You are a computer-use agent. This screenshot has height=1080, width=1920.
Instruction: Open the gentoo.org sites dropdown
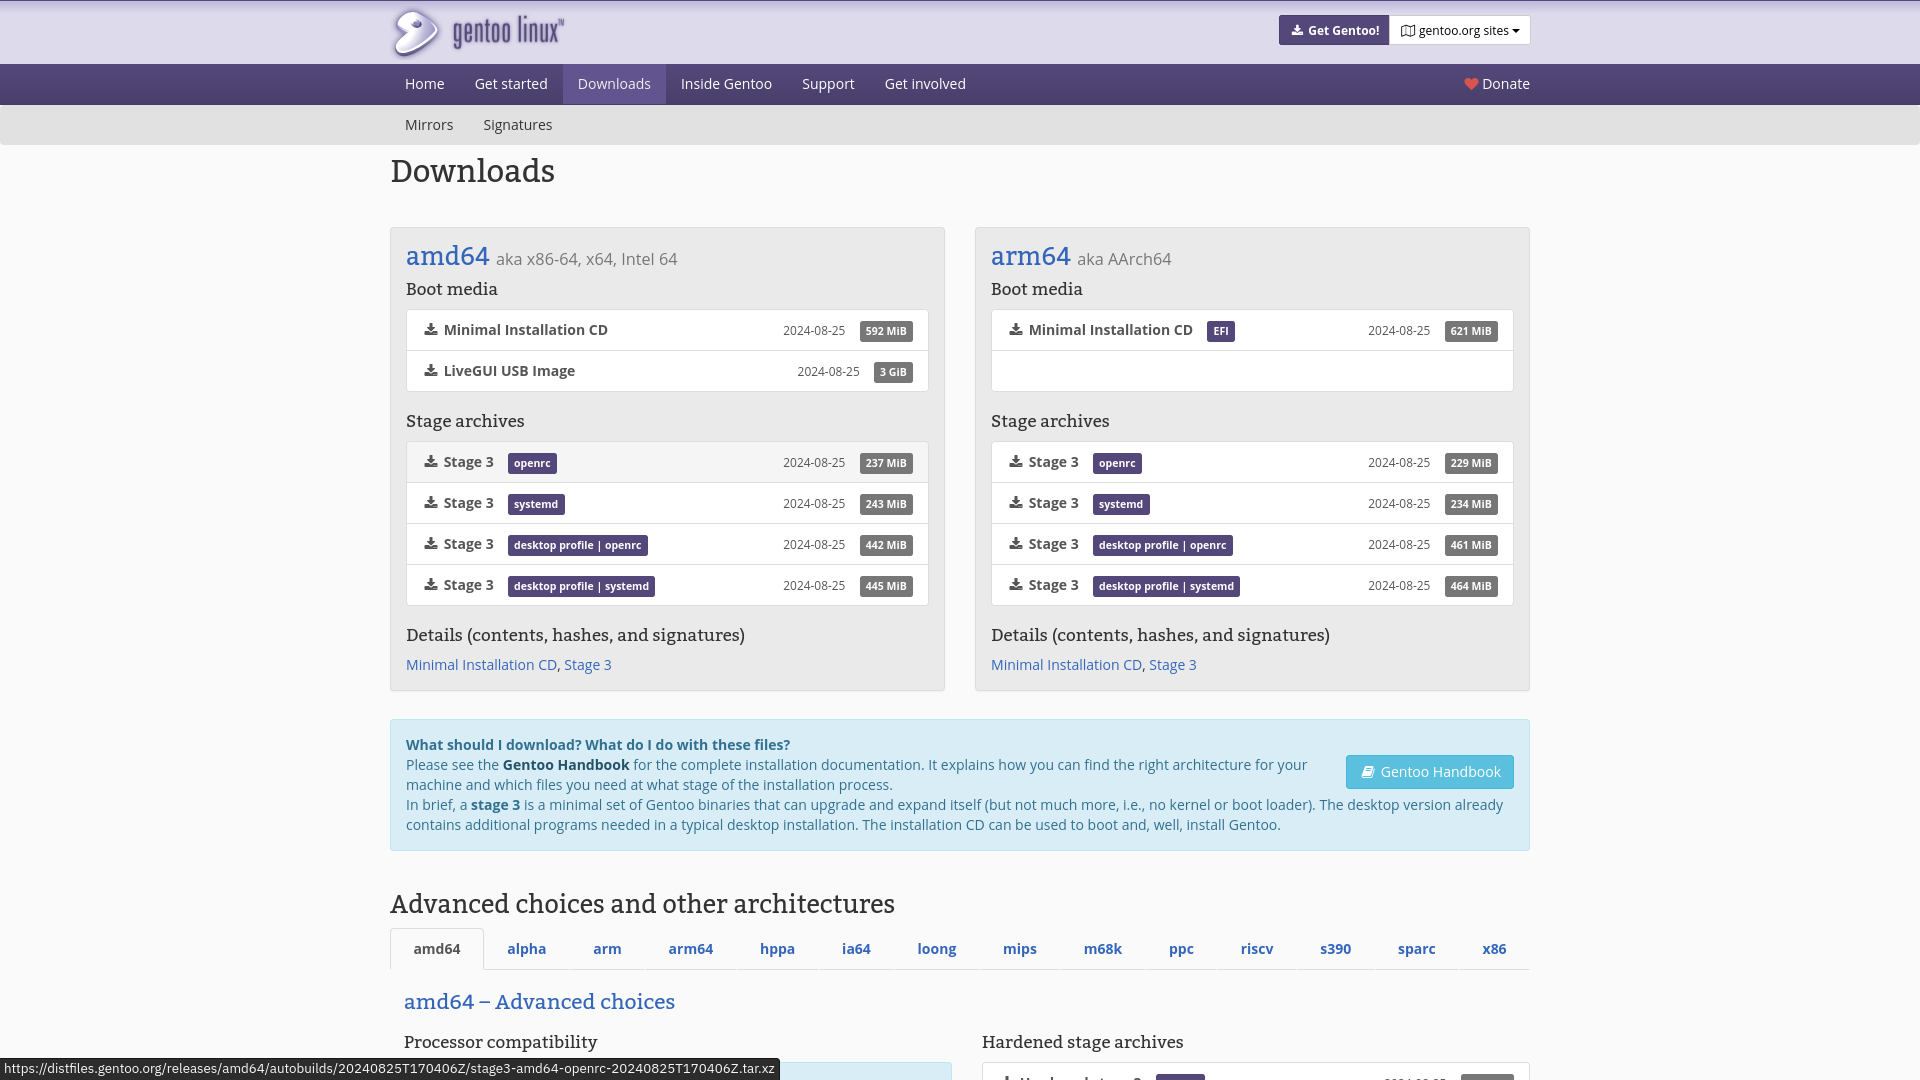(1459, 30)
